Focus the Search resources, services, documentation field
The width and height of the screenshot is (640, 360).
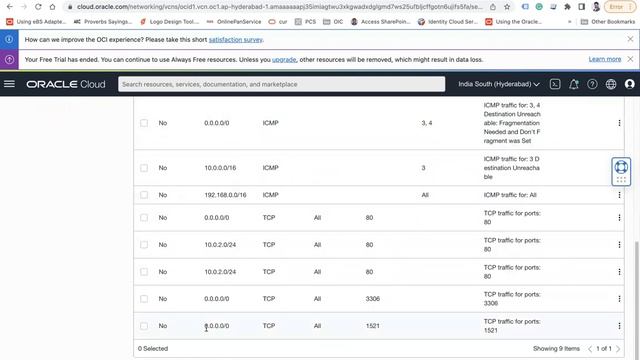pyautogui.click(x=282, y=84)
